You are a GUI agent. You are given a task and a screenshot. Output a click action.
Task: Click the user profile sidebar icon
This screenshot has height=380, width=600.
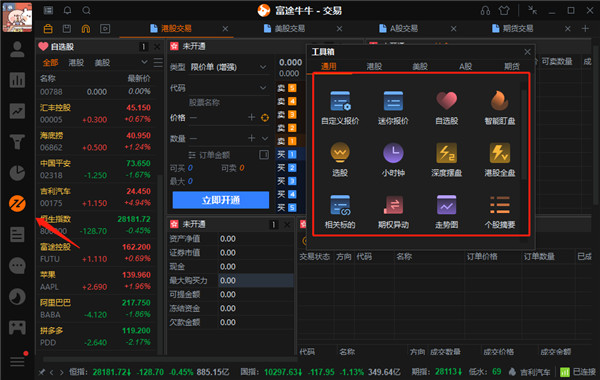point(17,49)
